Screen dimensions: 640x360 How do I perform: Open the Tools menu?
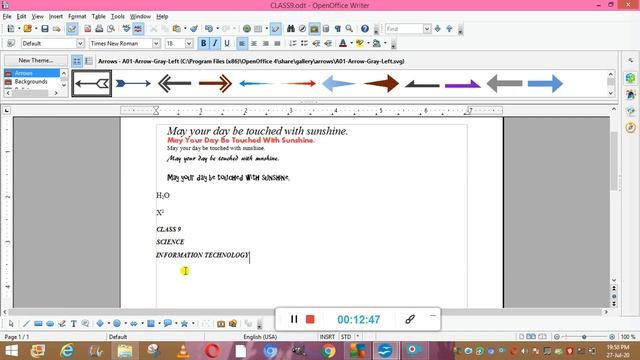coord(118,16)
